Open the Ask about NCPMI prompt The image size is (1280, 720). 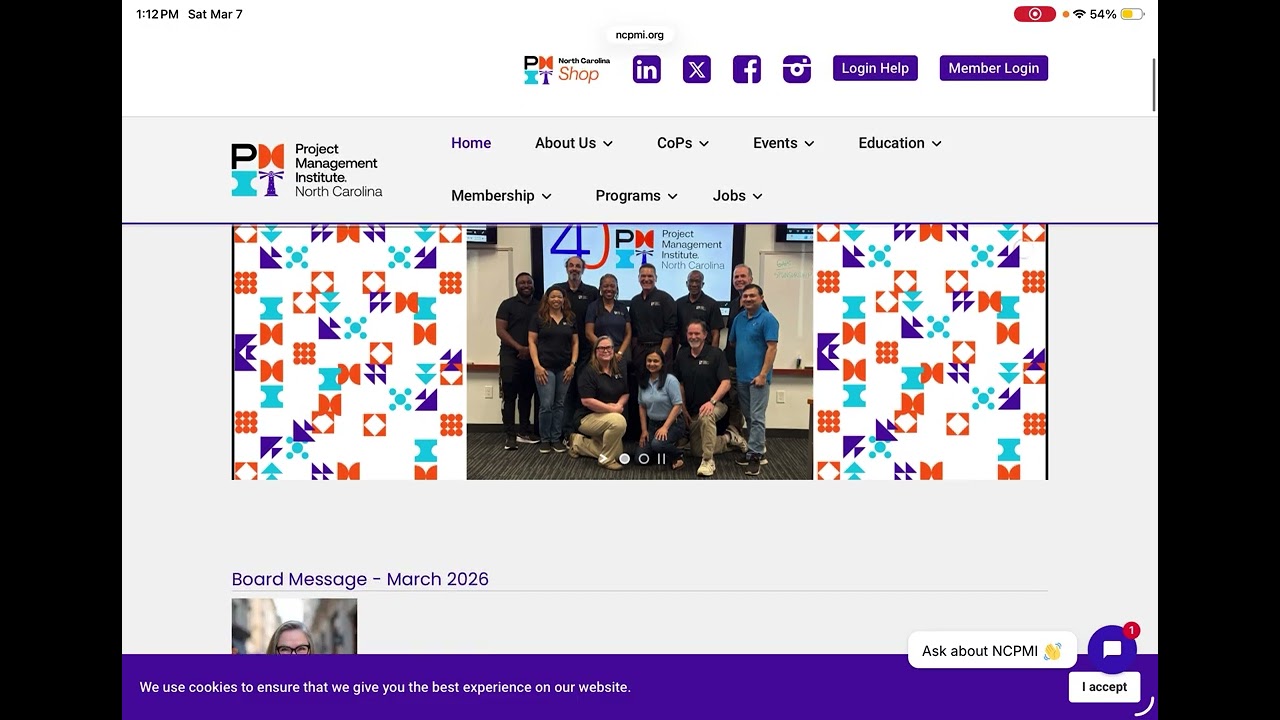992,651
